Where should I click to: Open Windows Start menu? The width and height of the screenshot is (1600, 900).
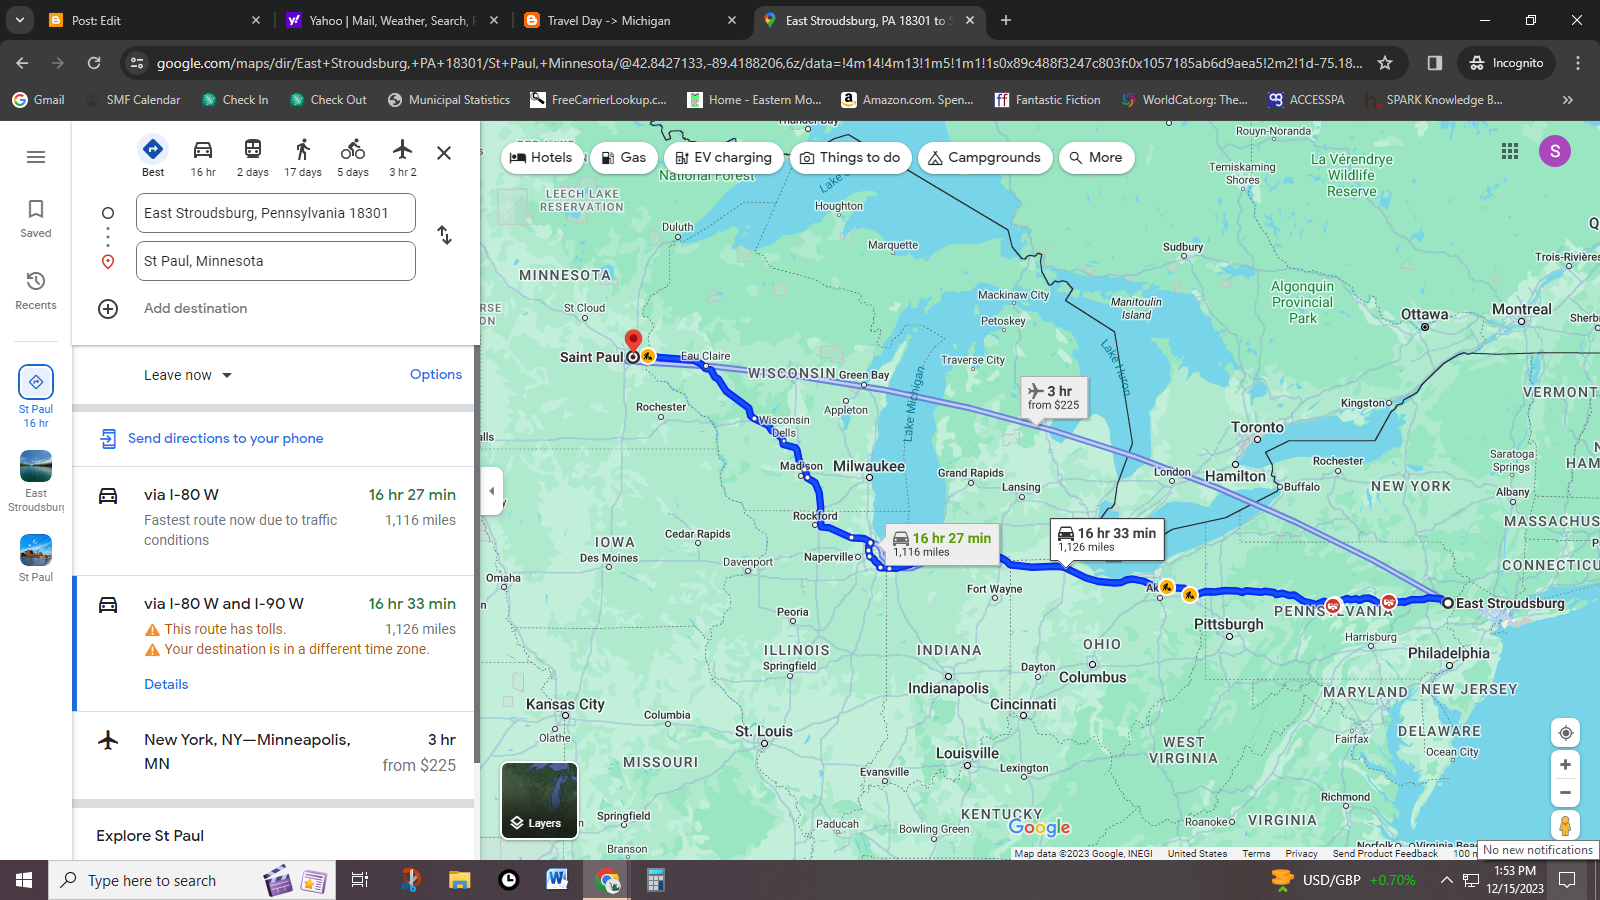pyautogui.click(x=24, y=880)
